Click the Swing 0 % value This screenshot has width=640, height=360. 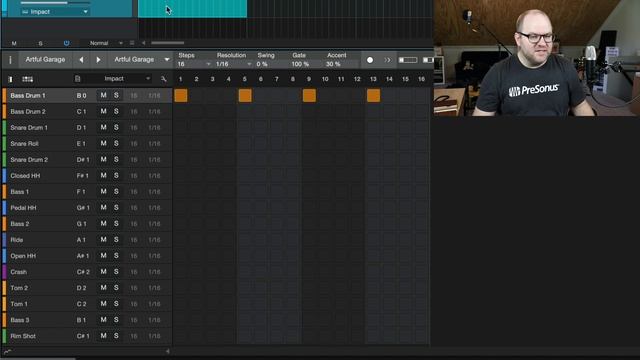[x=262, y=64]
